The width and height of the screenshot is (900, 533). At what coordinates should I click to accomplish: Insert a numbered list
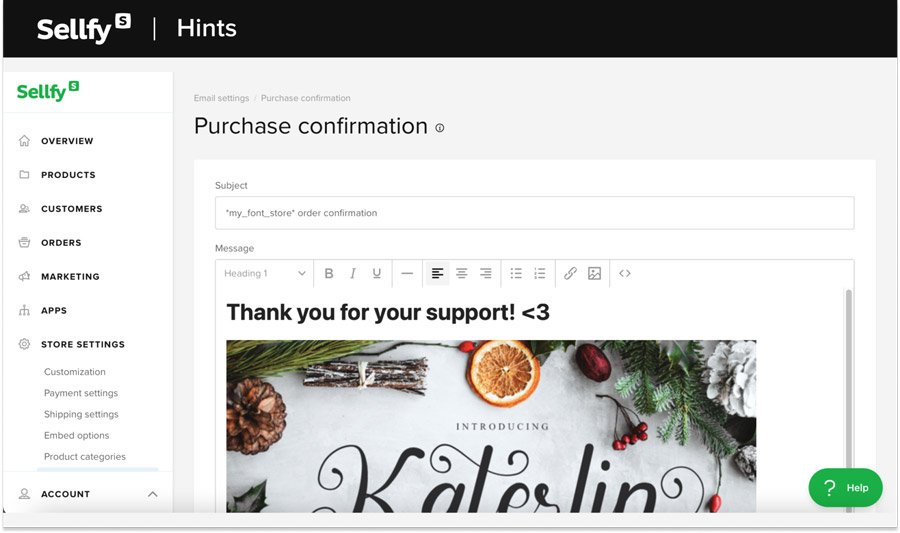pyautogui.click(x=540, y=273)
